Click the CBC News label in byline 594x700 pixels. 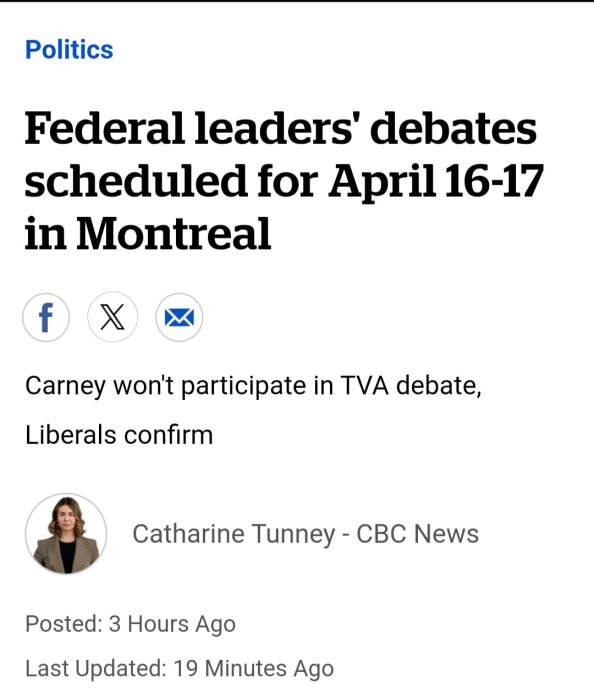(x=417, y=534)
